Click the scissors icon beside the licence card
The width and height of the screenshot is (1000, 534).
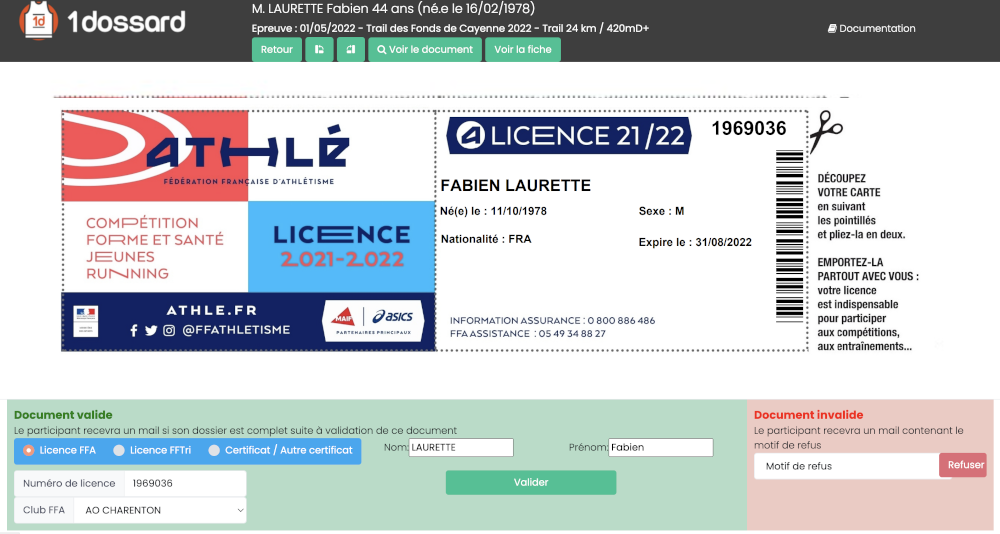point(825,131)
